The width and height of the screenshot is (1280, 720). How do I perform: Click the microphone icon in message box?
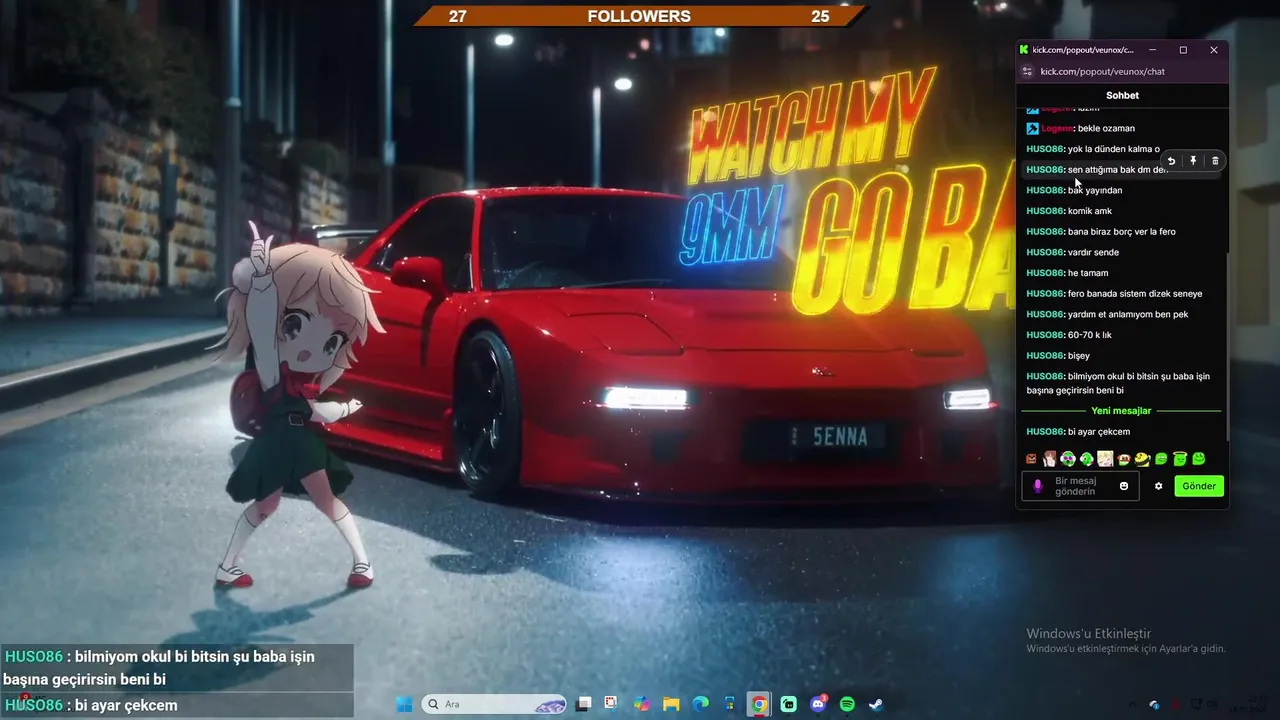[x=1038, y=486]
